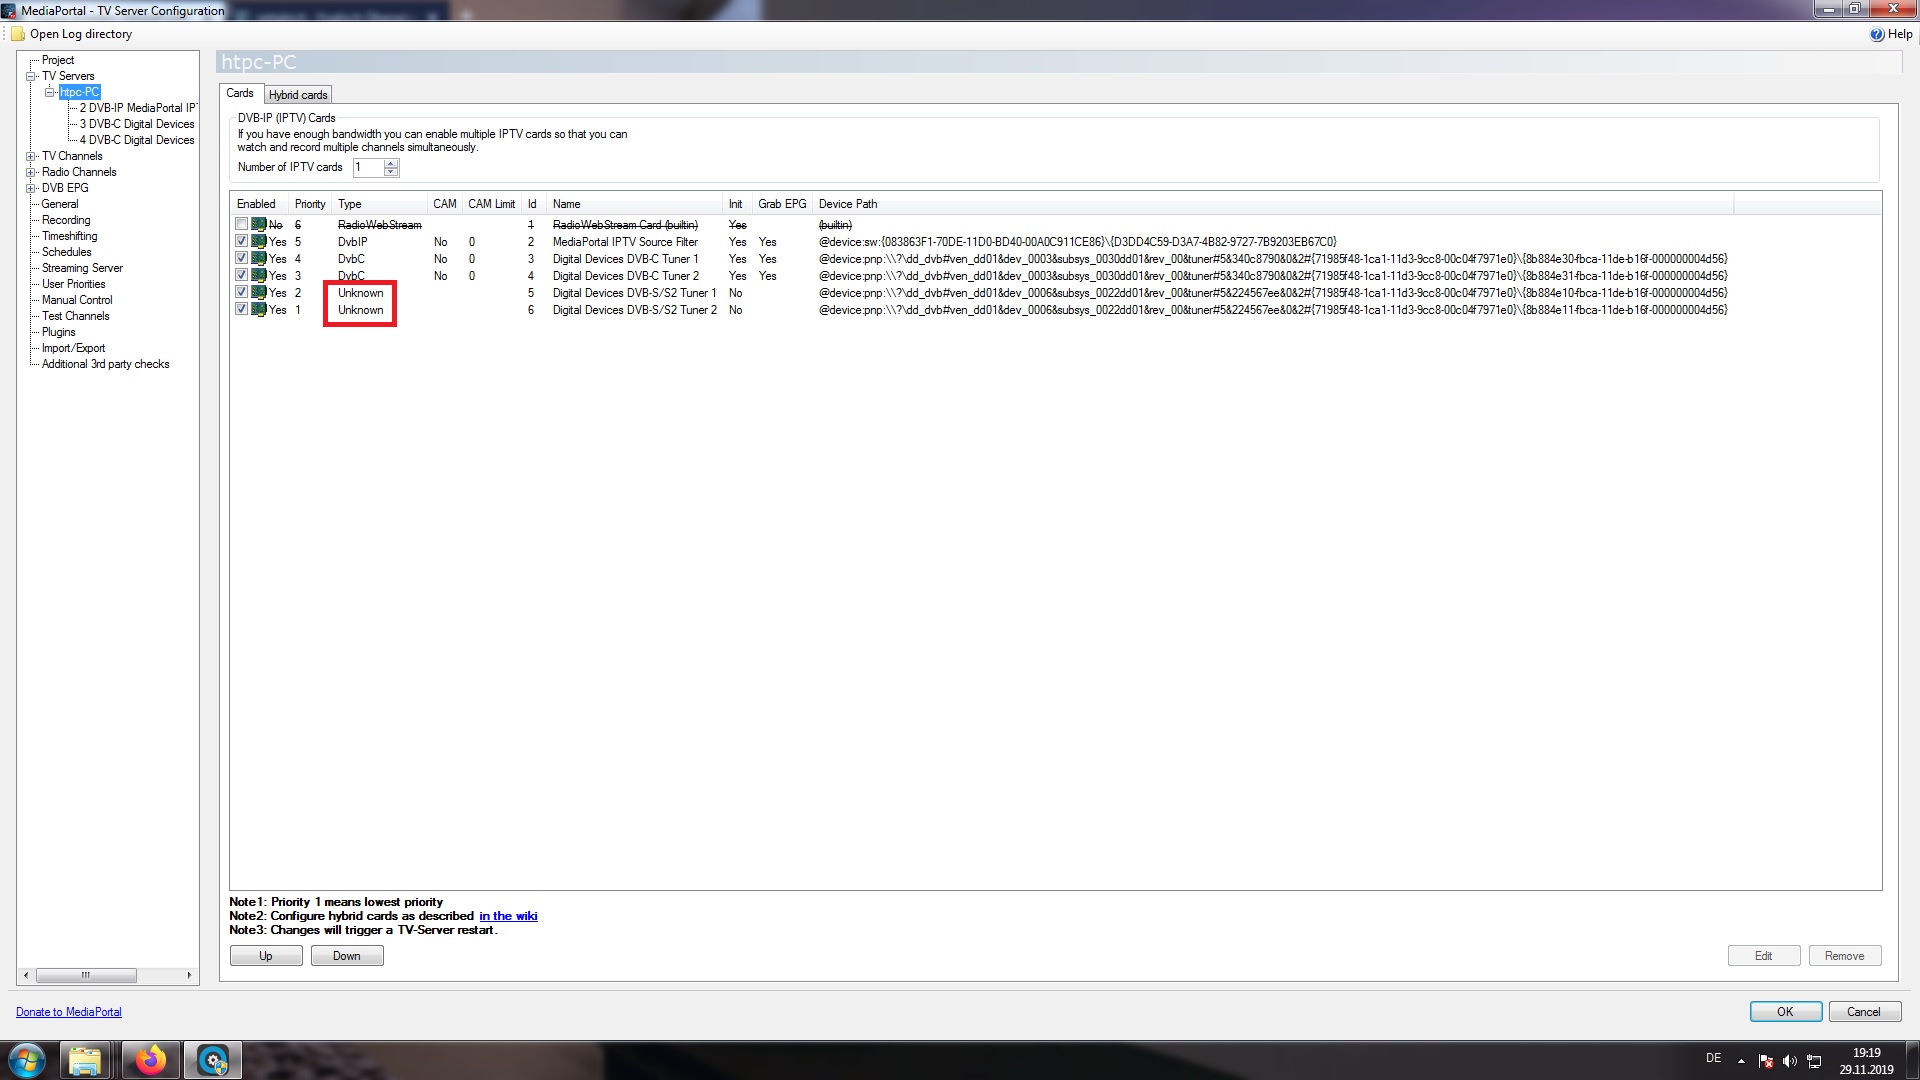
Task: Uncheck the DVB-C Tuner 1 card checkbox
Action: click(x=241, y=258)
